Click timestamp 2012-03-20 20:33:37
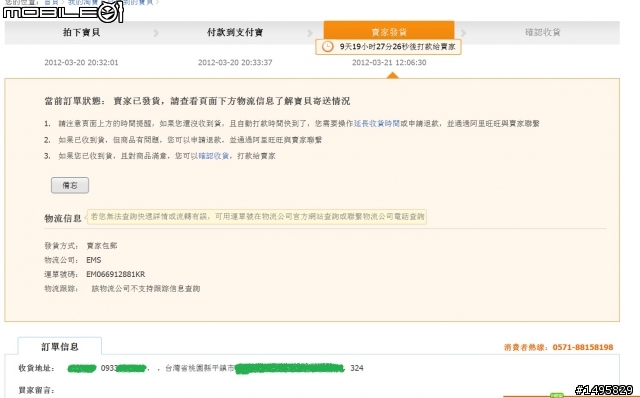The height and width of the screenshot is (398, 640). coord(235,62)
